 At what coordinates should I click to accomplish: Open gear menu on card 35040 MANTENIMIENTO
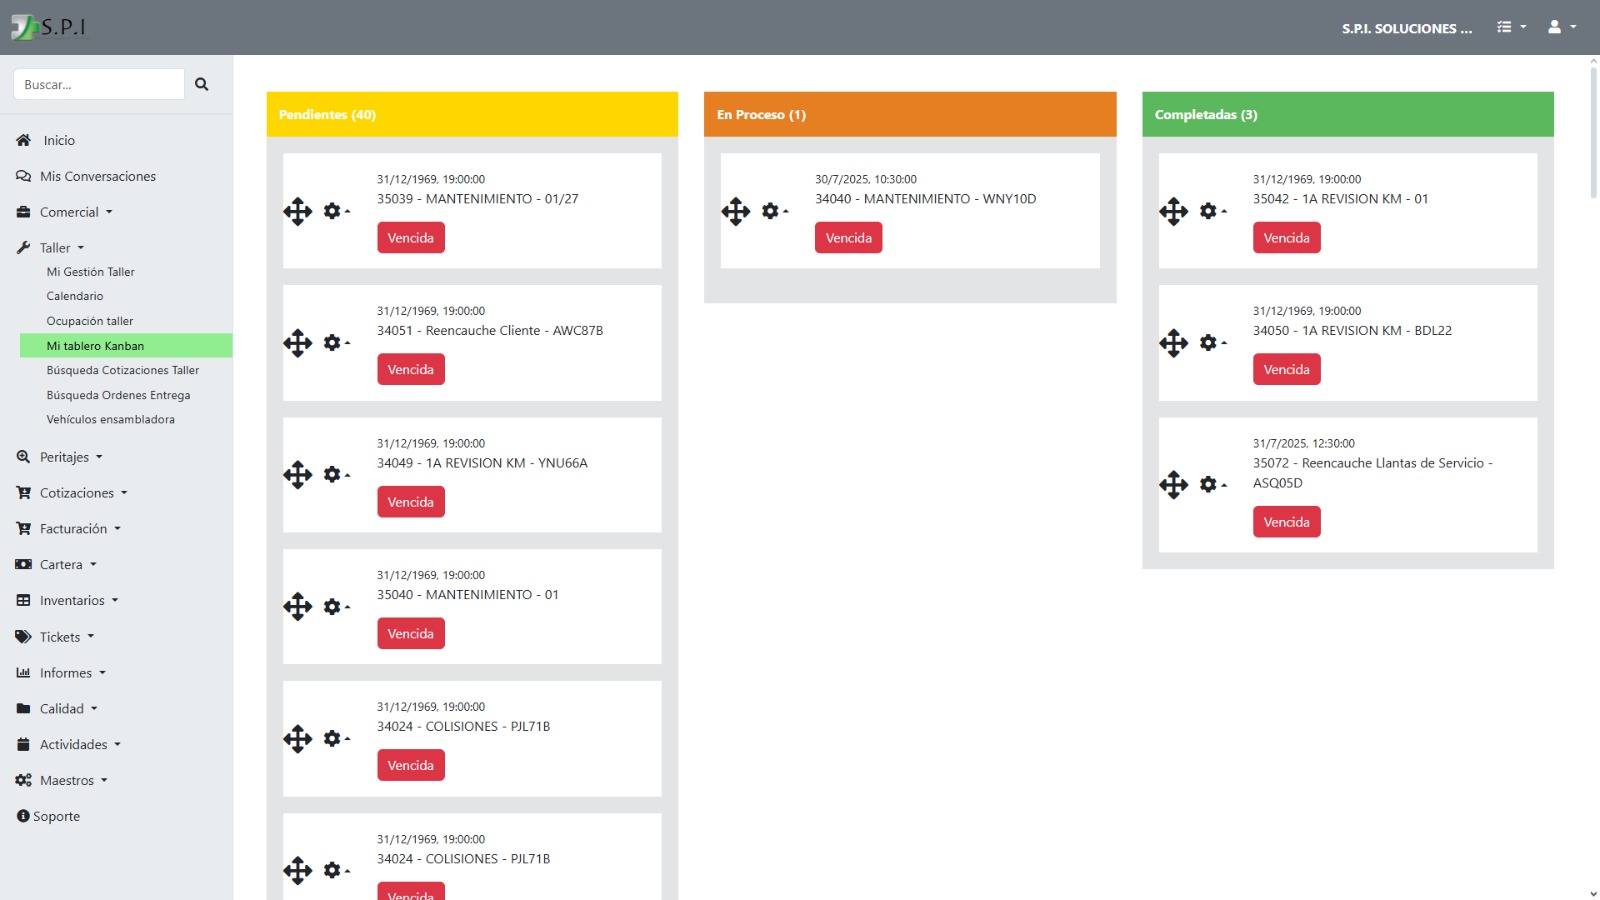[336, 607]
